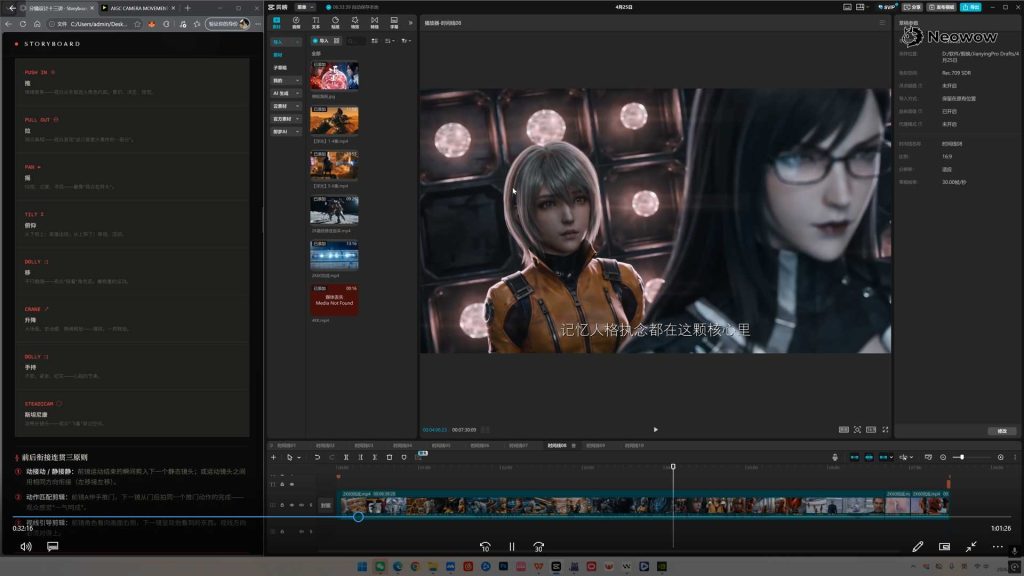Image resolution: width=1024 pixels, height=576 pixels.
Task: Expand the cloud material sidebar section
Action: click(x=285, y=106)
